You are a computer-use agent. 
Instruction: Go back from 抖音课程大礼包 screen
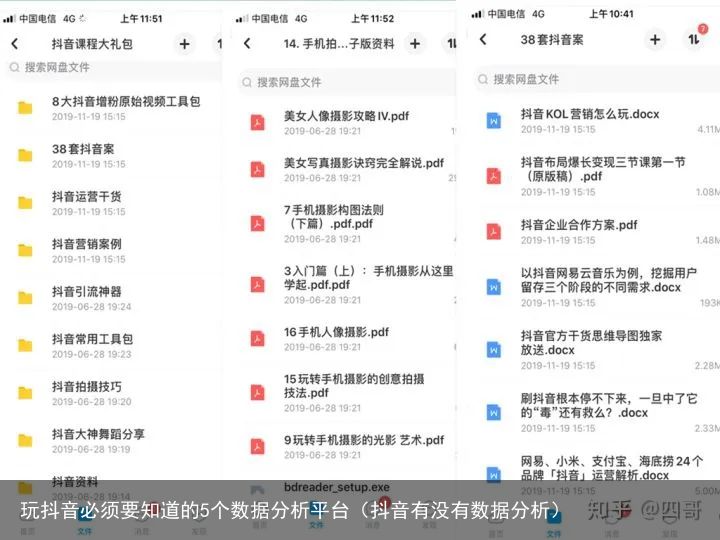point(15,44)
